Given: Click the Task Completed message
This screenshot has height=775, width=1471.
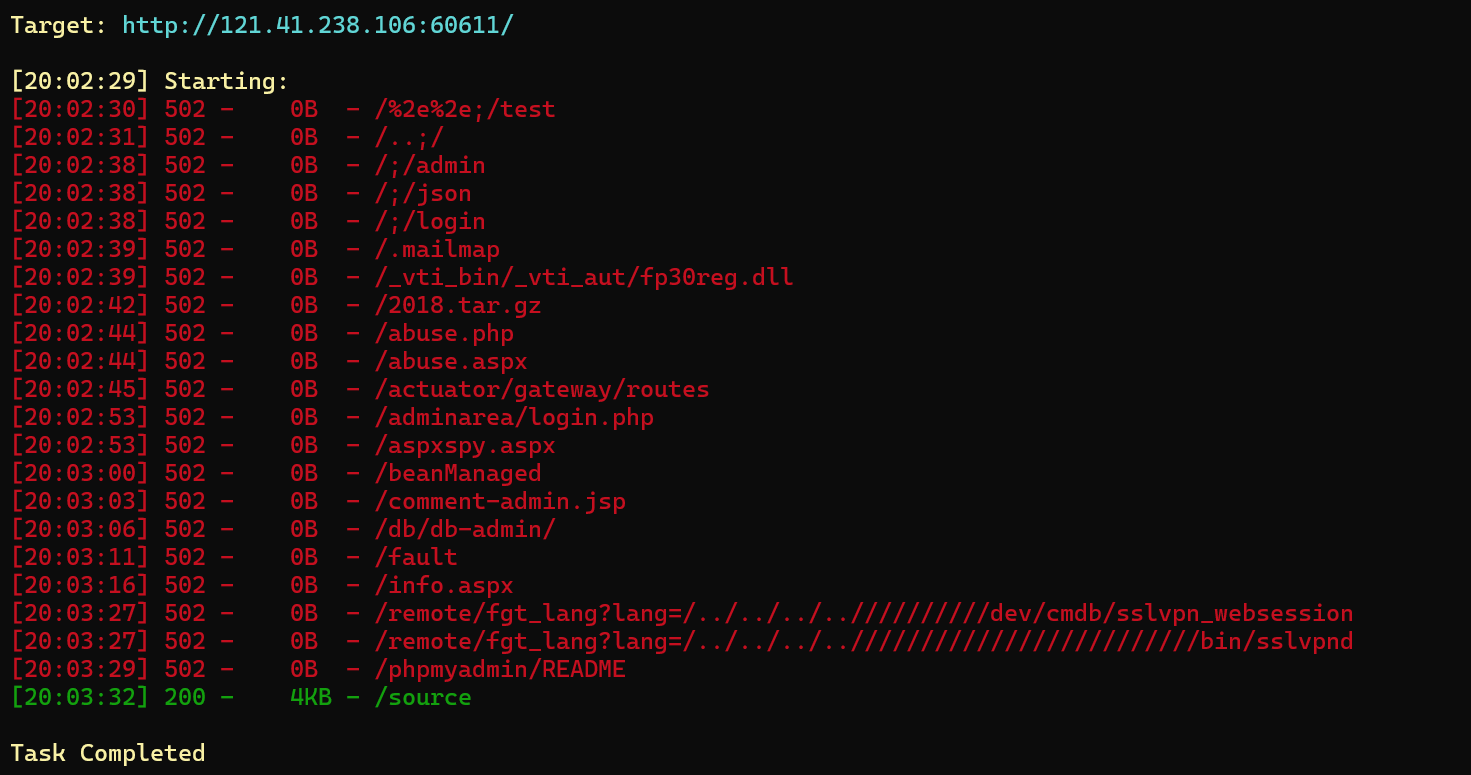Looking at the screenshot, I should pyautogui.click(x=108, y=753).
